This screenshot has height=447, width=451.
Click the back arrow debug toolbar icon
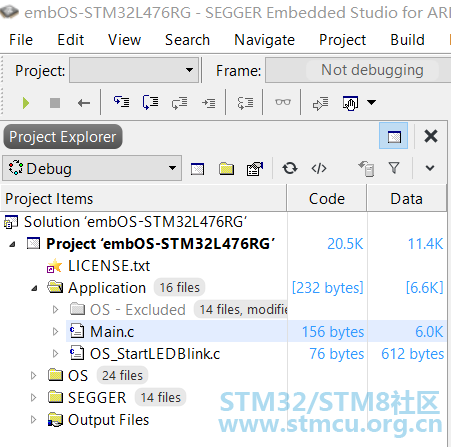[x=84, y=103]
